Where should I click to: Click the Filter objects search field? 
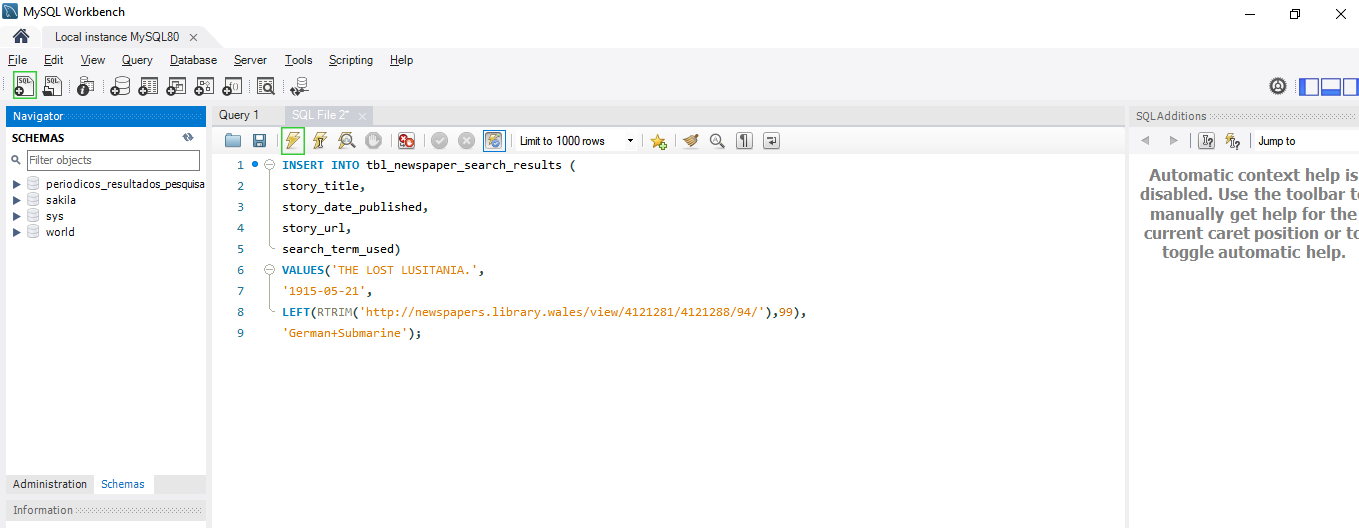[x=113, y=160]
